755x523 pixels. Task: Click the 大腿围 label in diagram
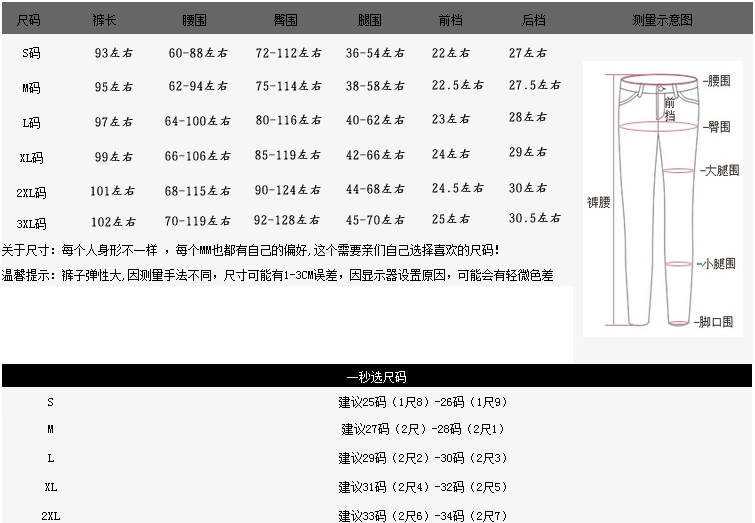coord(719,170)
